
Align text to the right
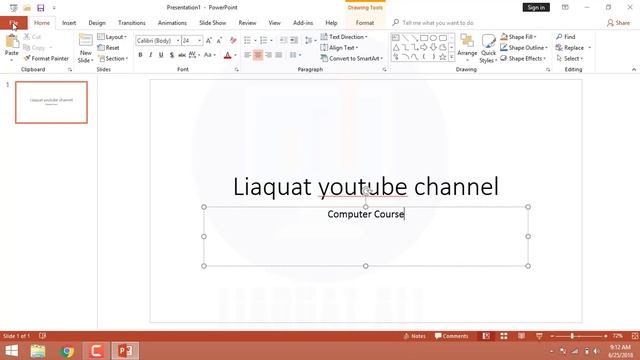click(269, 55)
